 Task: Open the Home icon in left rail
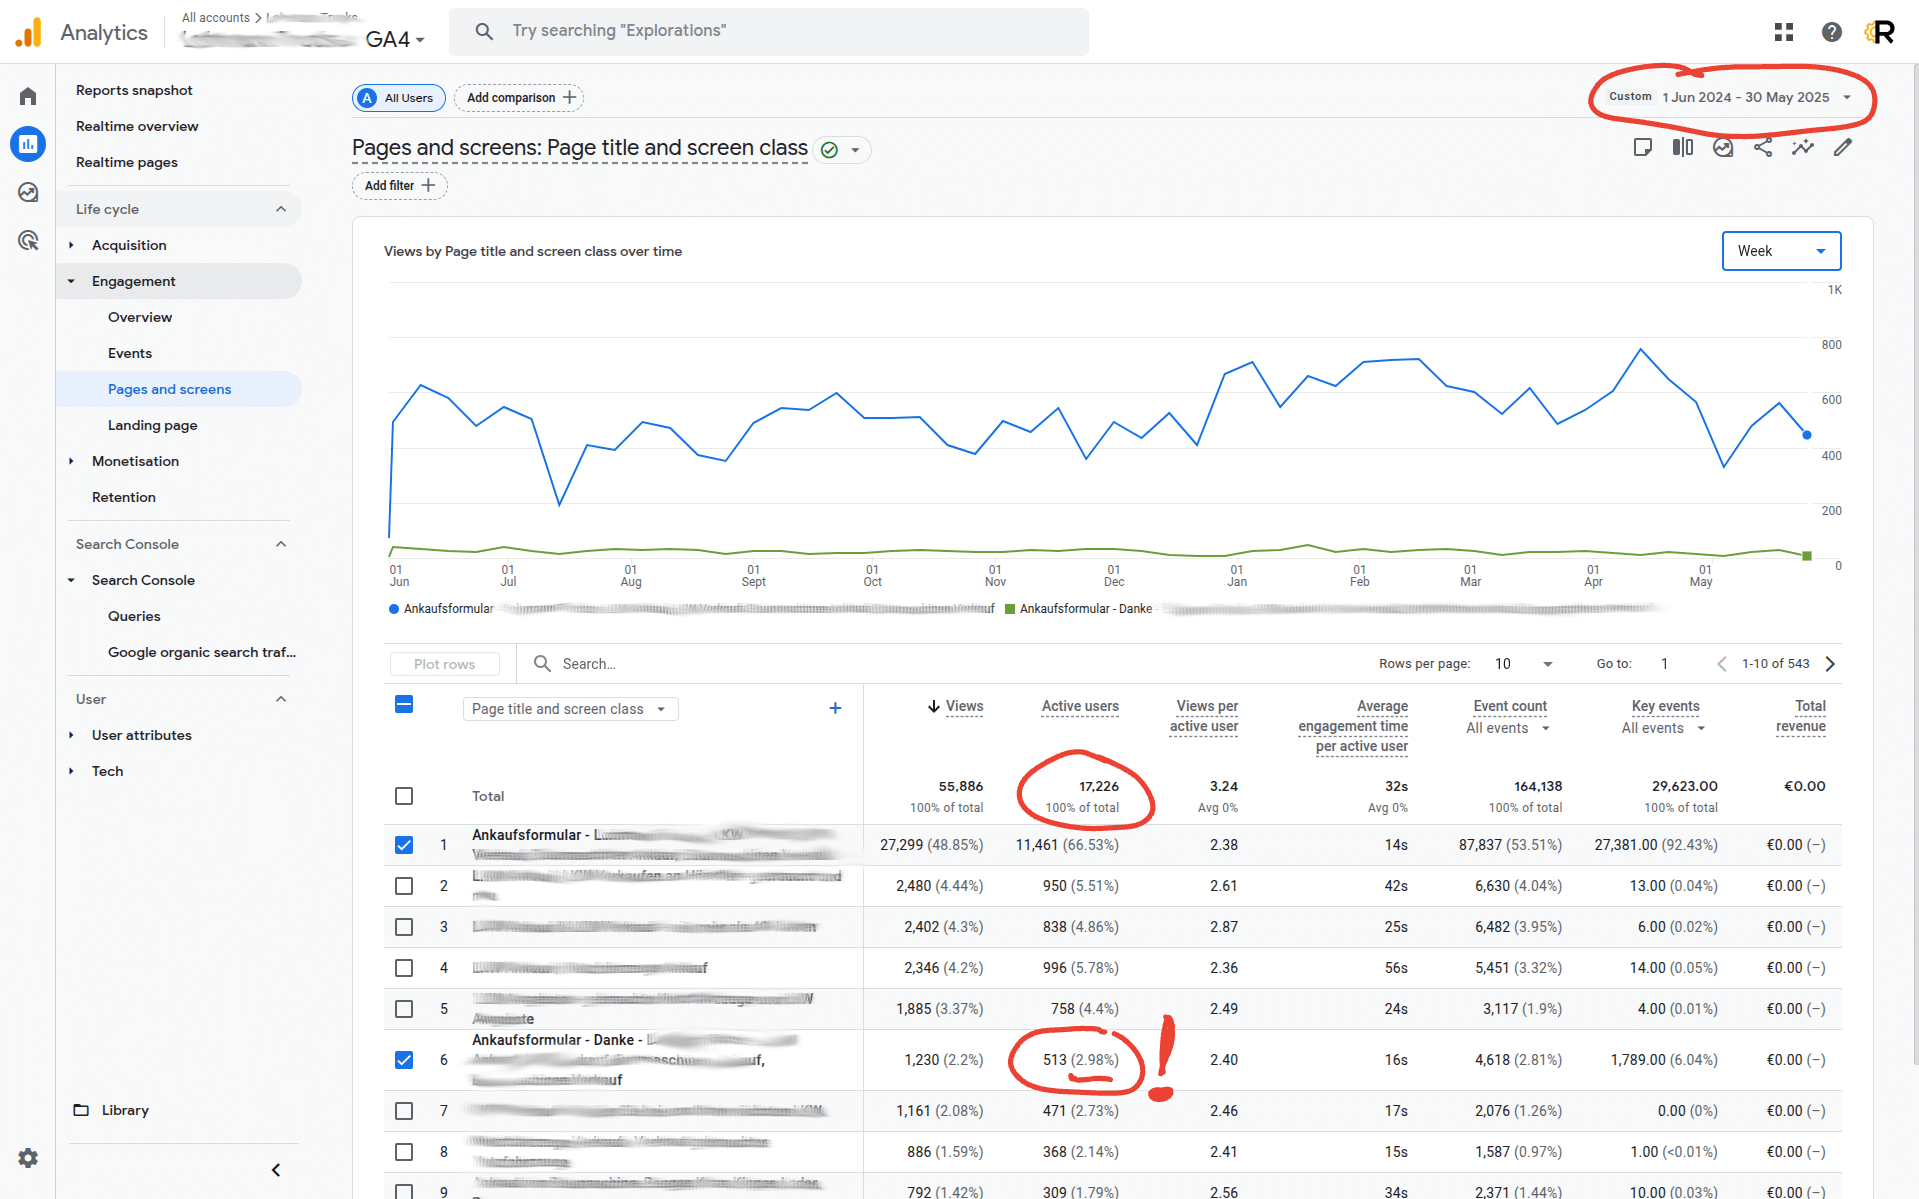click(x=28, y=96)
